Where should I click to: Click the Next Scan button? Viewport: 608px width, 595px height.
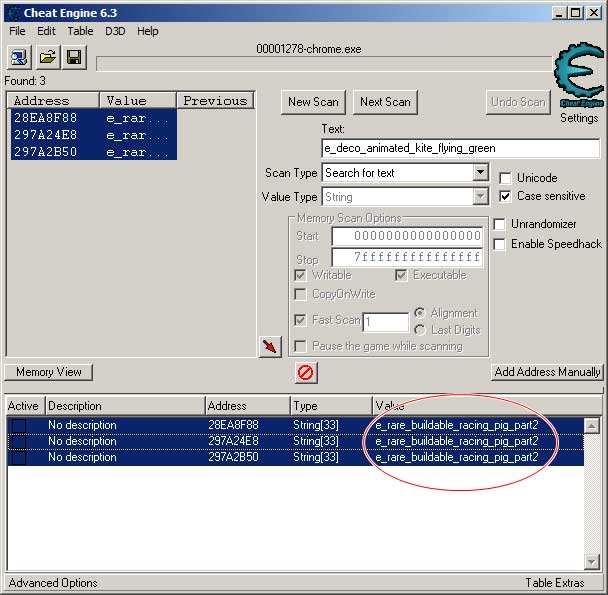(x=385, y=102)
